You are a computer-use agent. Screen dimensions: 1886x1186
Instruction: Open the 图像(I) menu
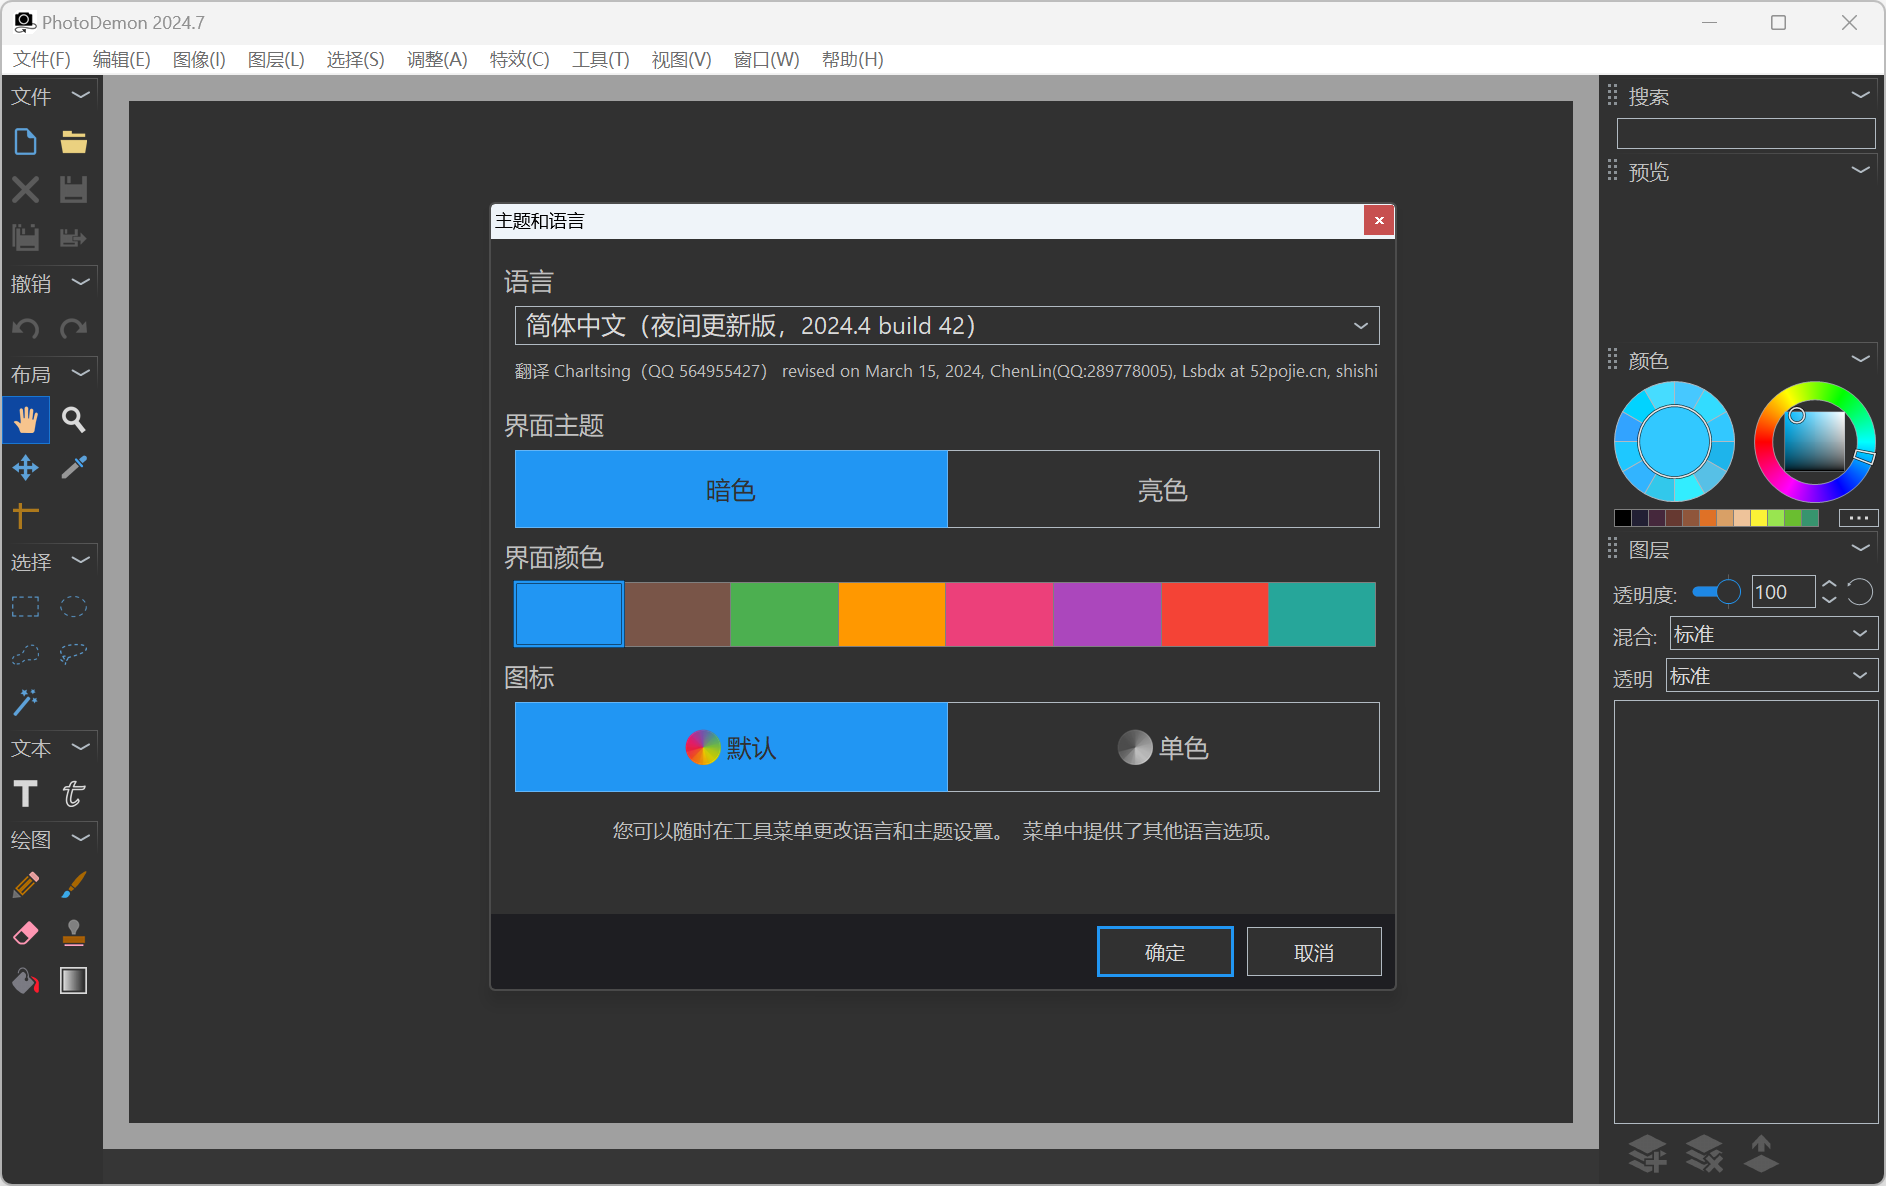[x=199, y=59]
